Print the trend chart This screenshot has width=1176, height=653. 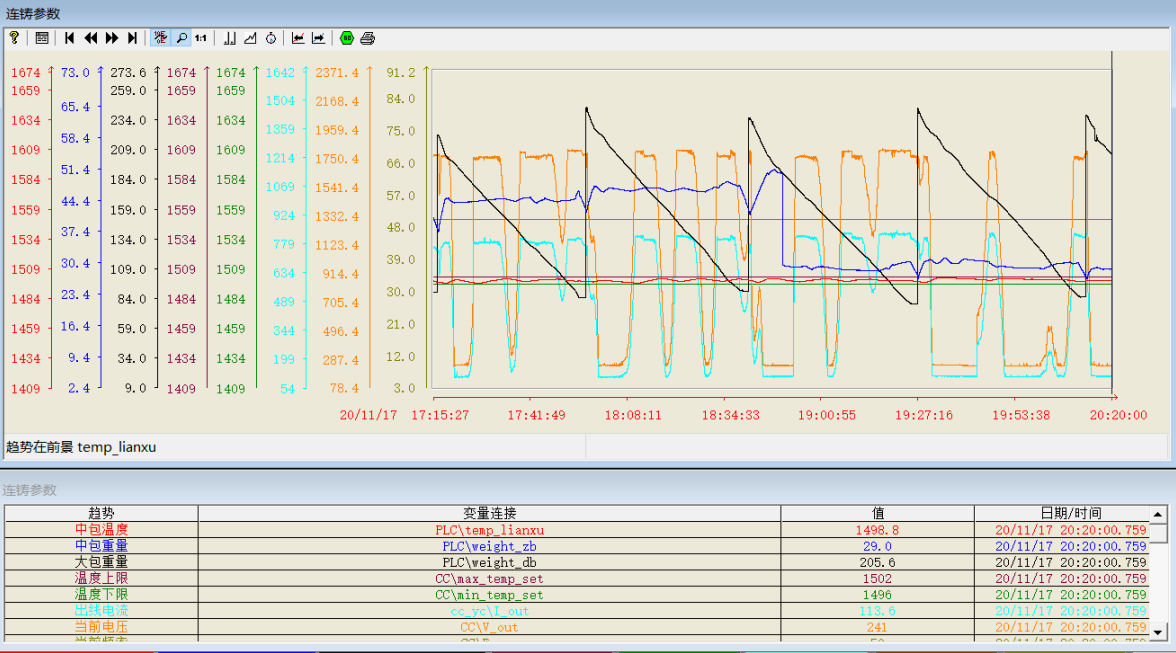pyautogui.click(x=368, y=37)
